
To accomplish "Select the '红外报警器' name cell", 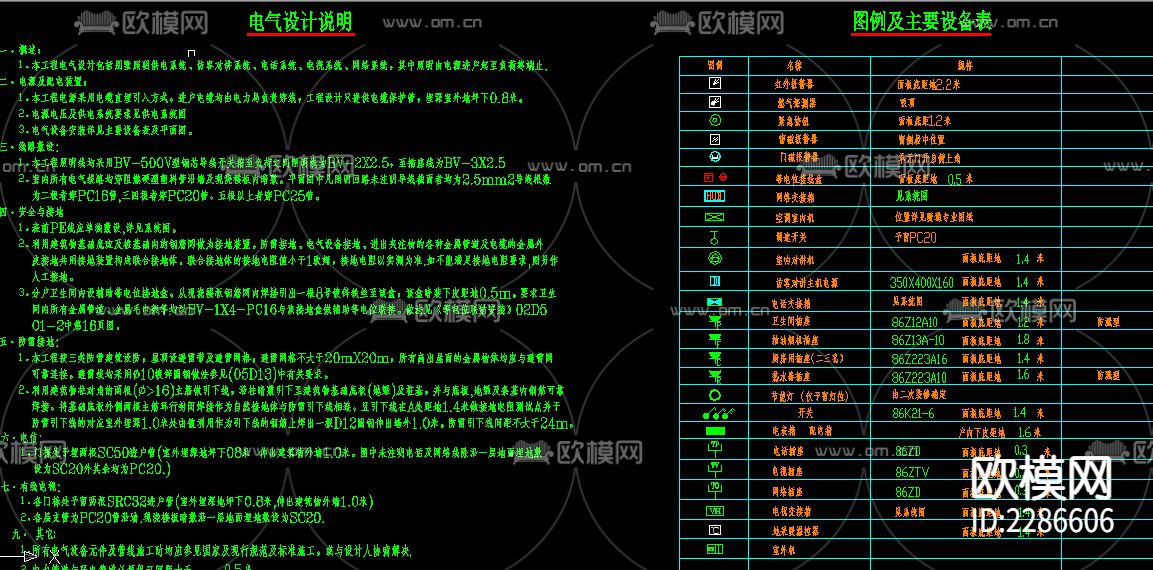I will [x=795, y=85].
